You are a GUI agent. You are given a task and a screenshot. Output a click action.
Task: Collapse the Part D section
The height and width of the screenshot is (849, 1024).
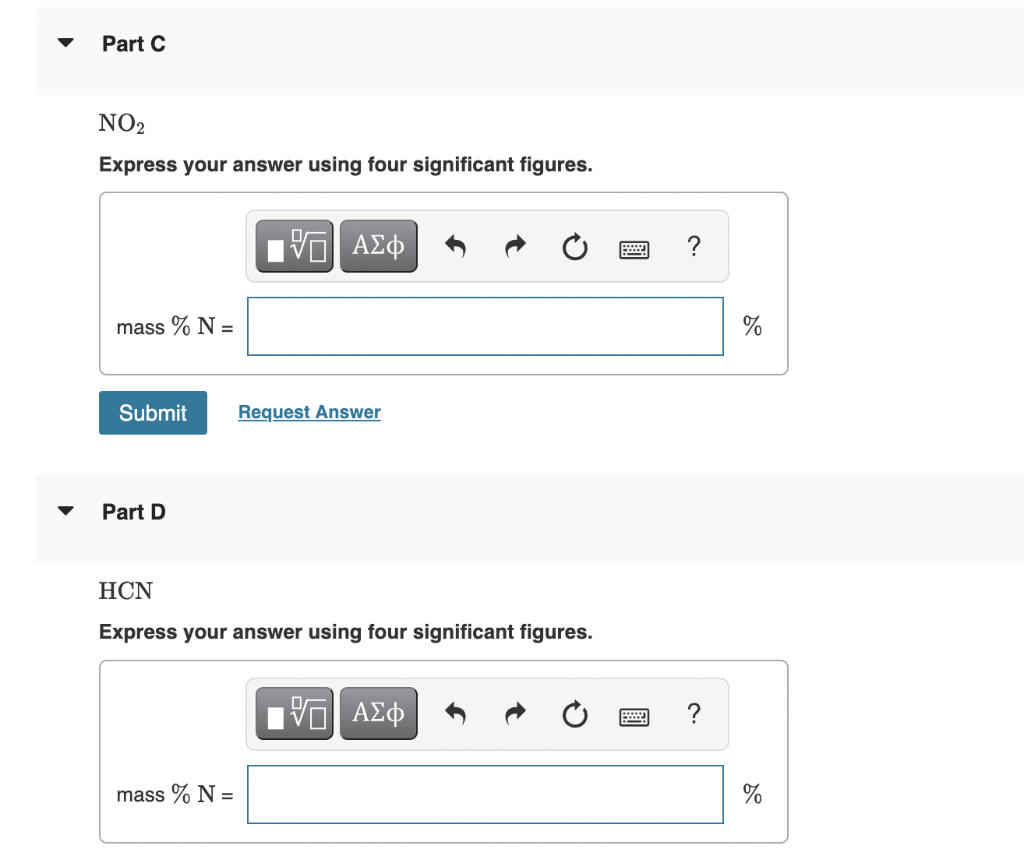coord(64,510)
